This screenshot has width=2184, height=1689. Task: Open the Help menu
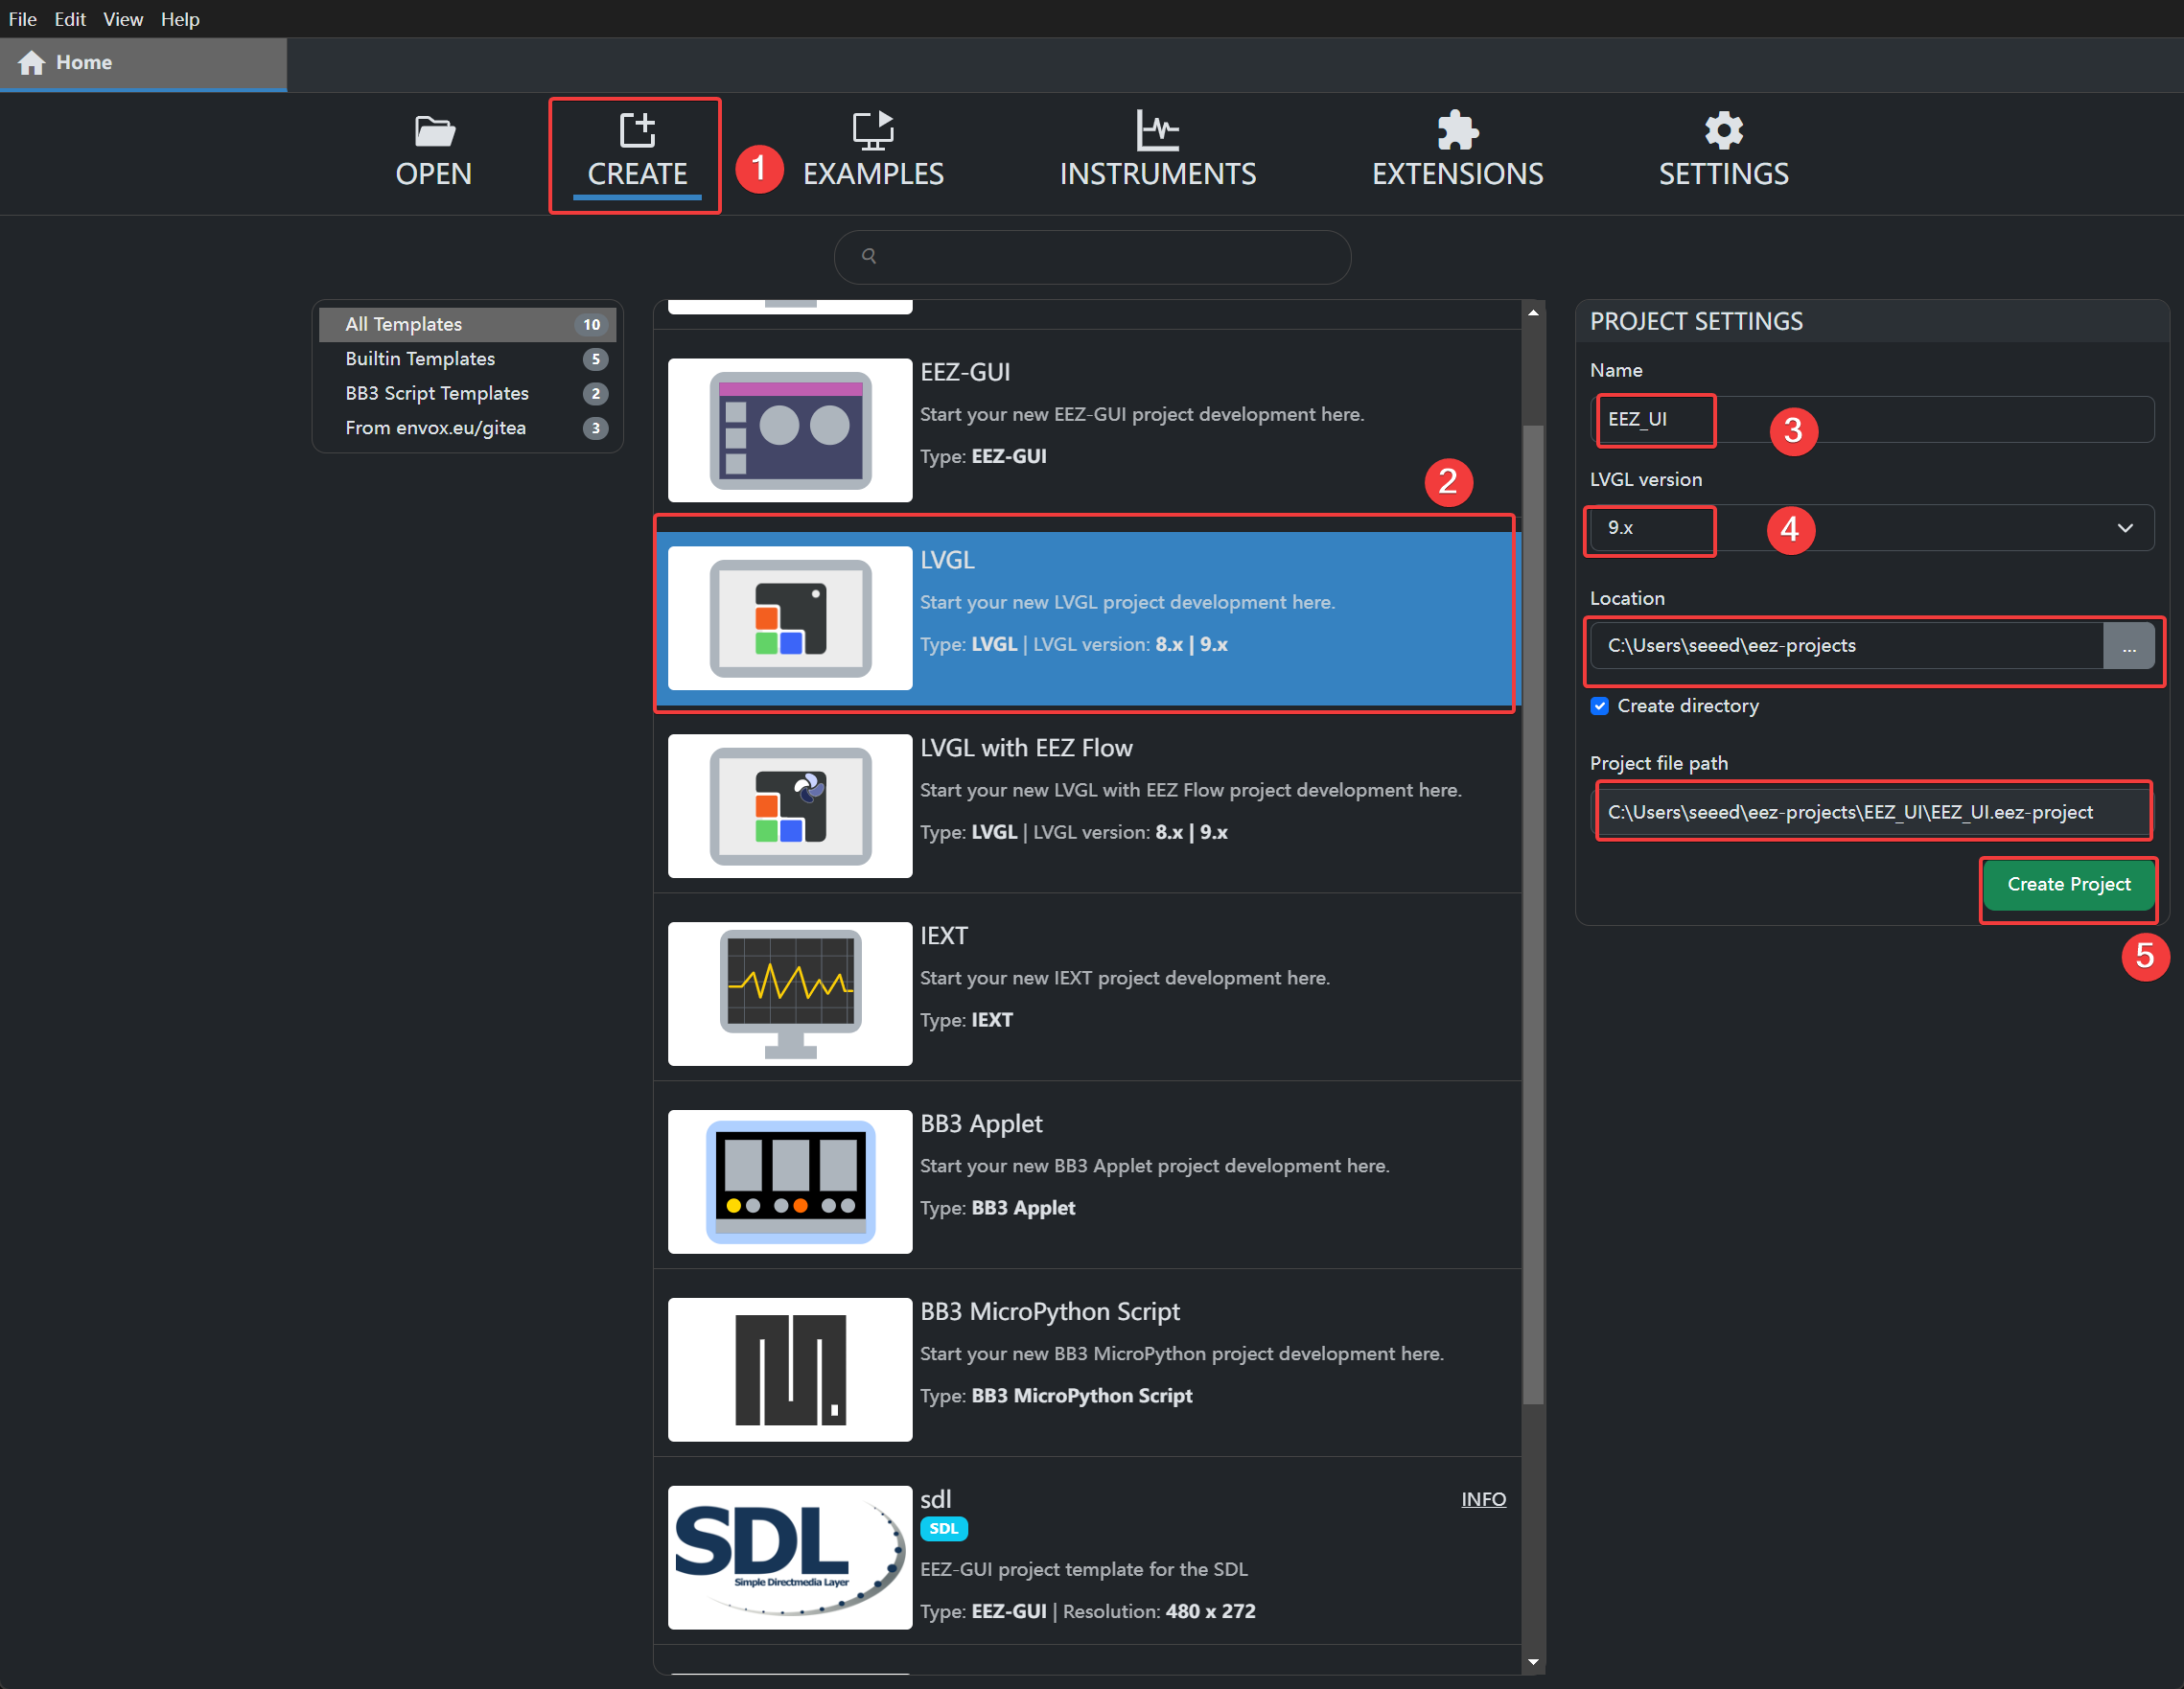tap(180, 19)
